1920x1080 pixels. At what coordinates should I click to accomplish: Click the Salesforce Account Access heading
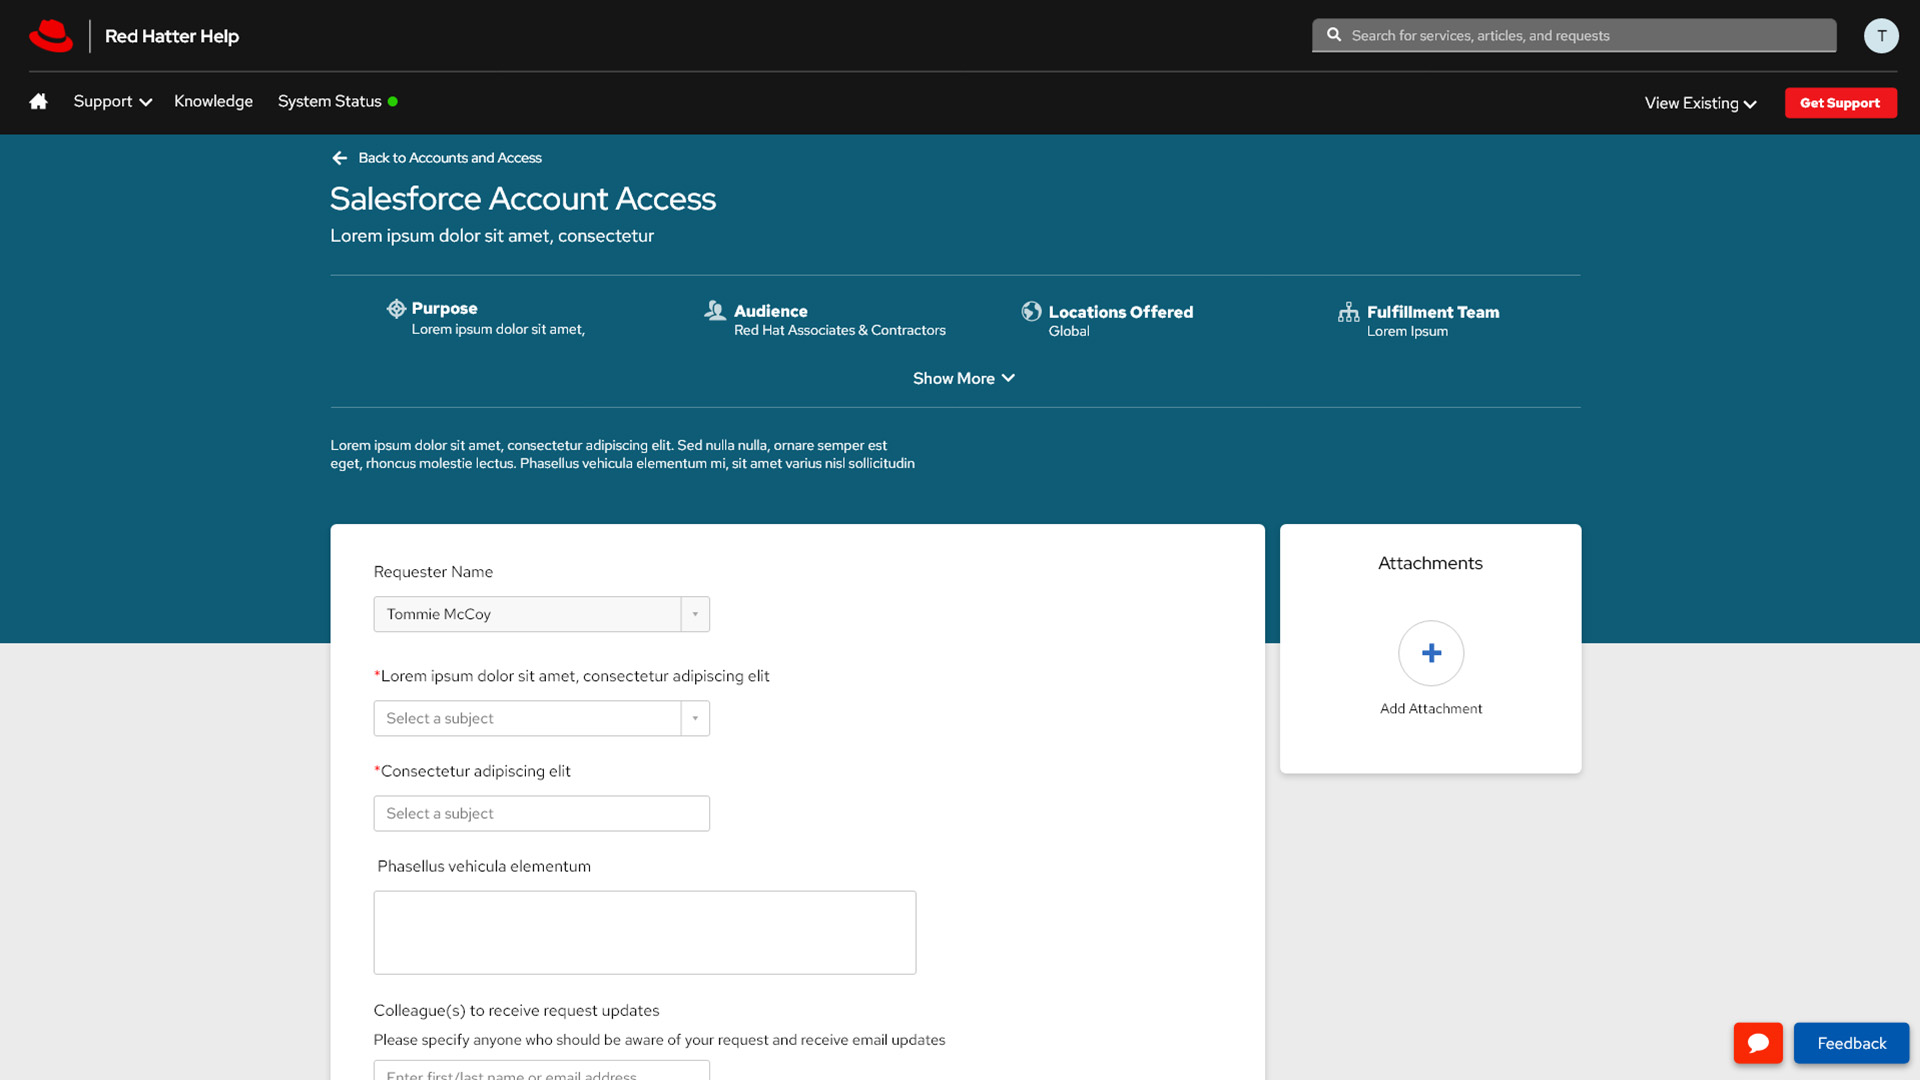coord(523,198)
